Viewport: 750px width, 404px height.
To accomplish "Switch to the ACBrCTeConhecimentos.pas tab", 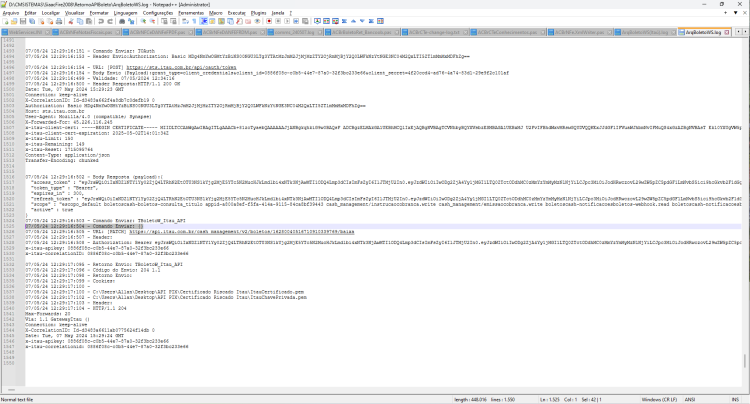I will (x=507, y=32).
